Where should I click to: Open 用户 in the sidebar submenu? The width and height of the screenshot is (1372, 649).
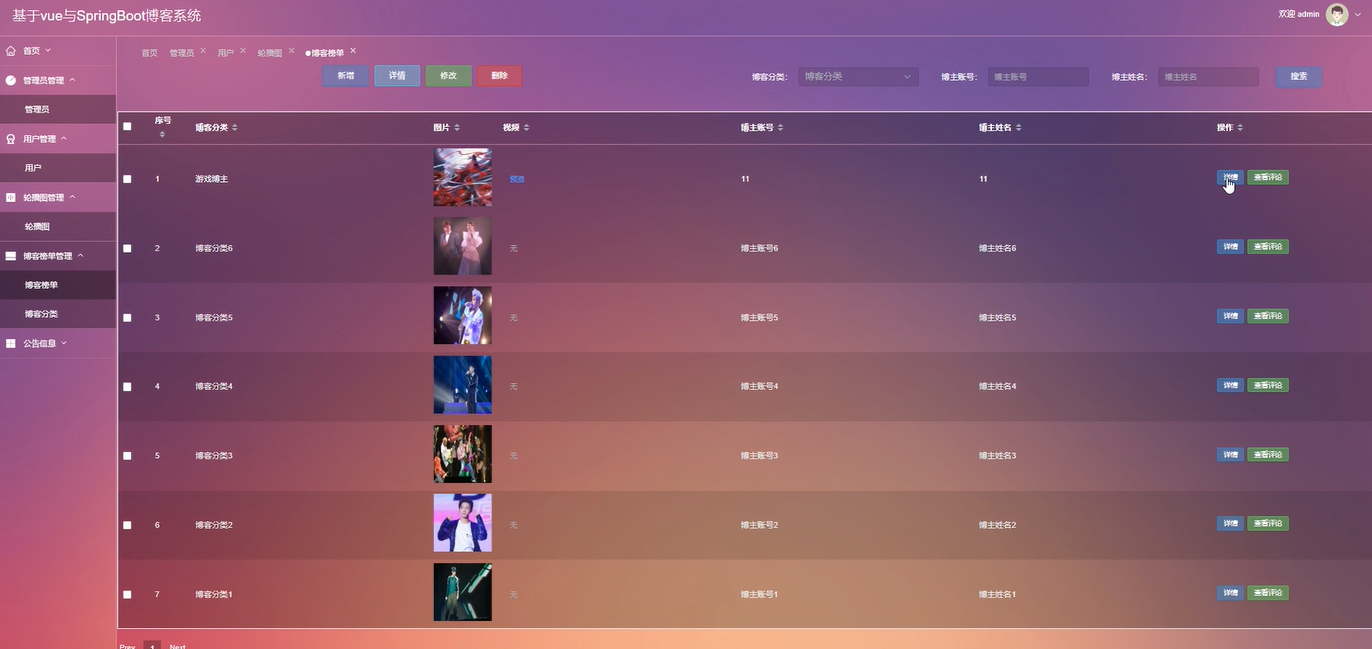click(x=58, y=168)
